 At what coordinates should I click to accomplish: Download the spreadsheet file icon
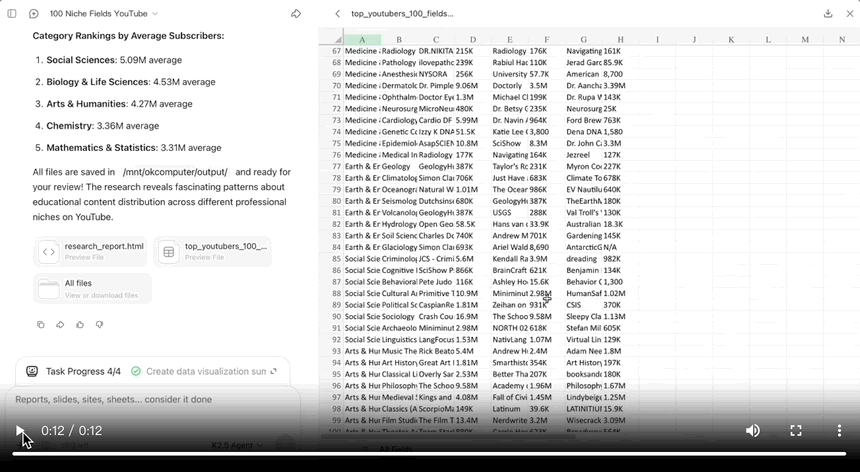coord(828,14)
